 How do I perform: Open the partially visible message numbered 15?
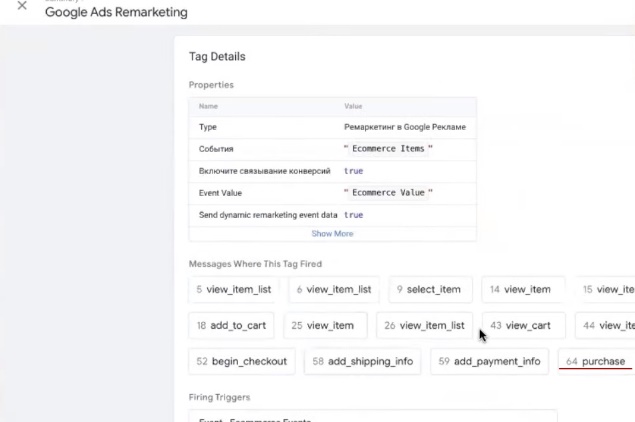point(608,290)
